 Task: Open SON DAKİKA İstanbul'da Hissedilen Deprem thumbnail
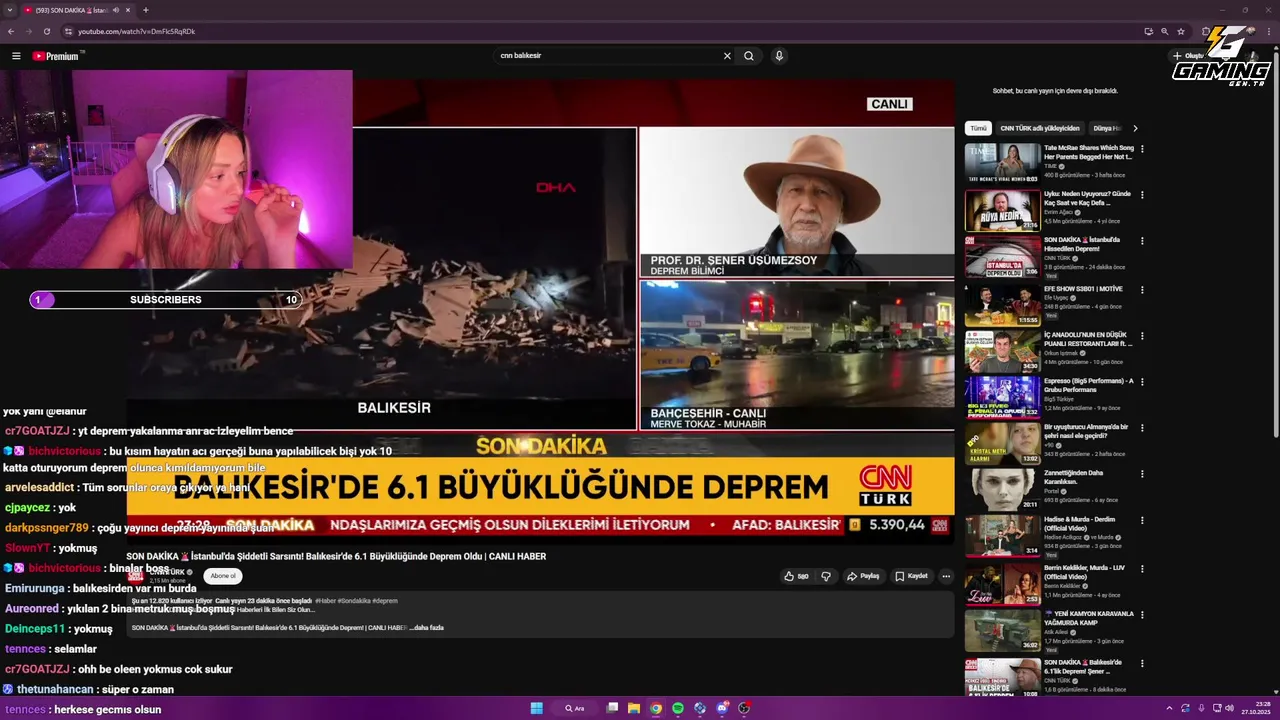(x=1002, y=257)
